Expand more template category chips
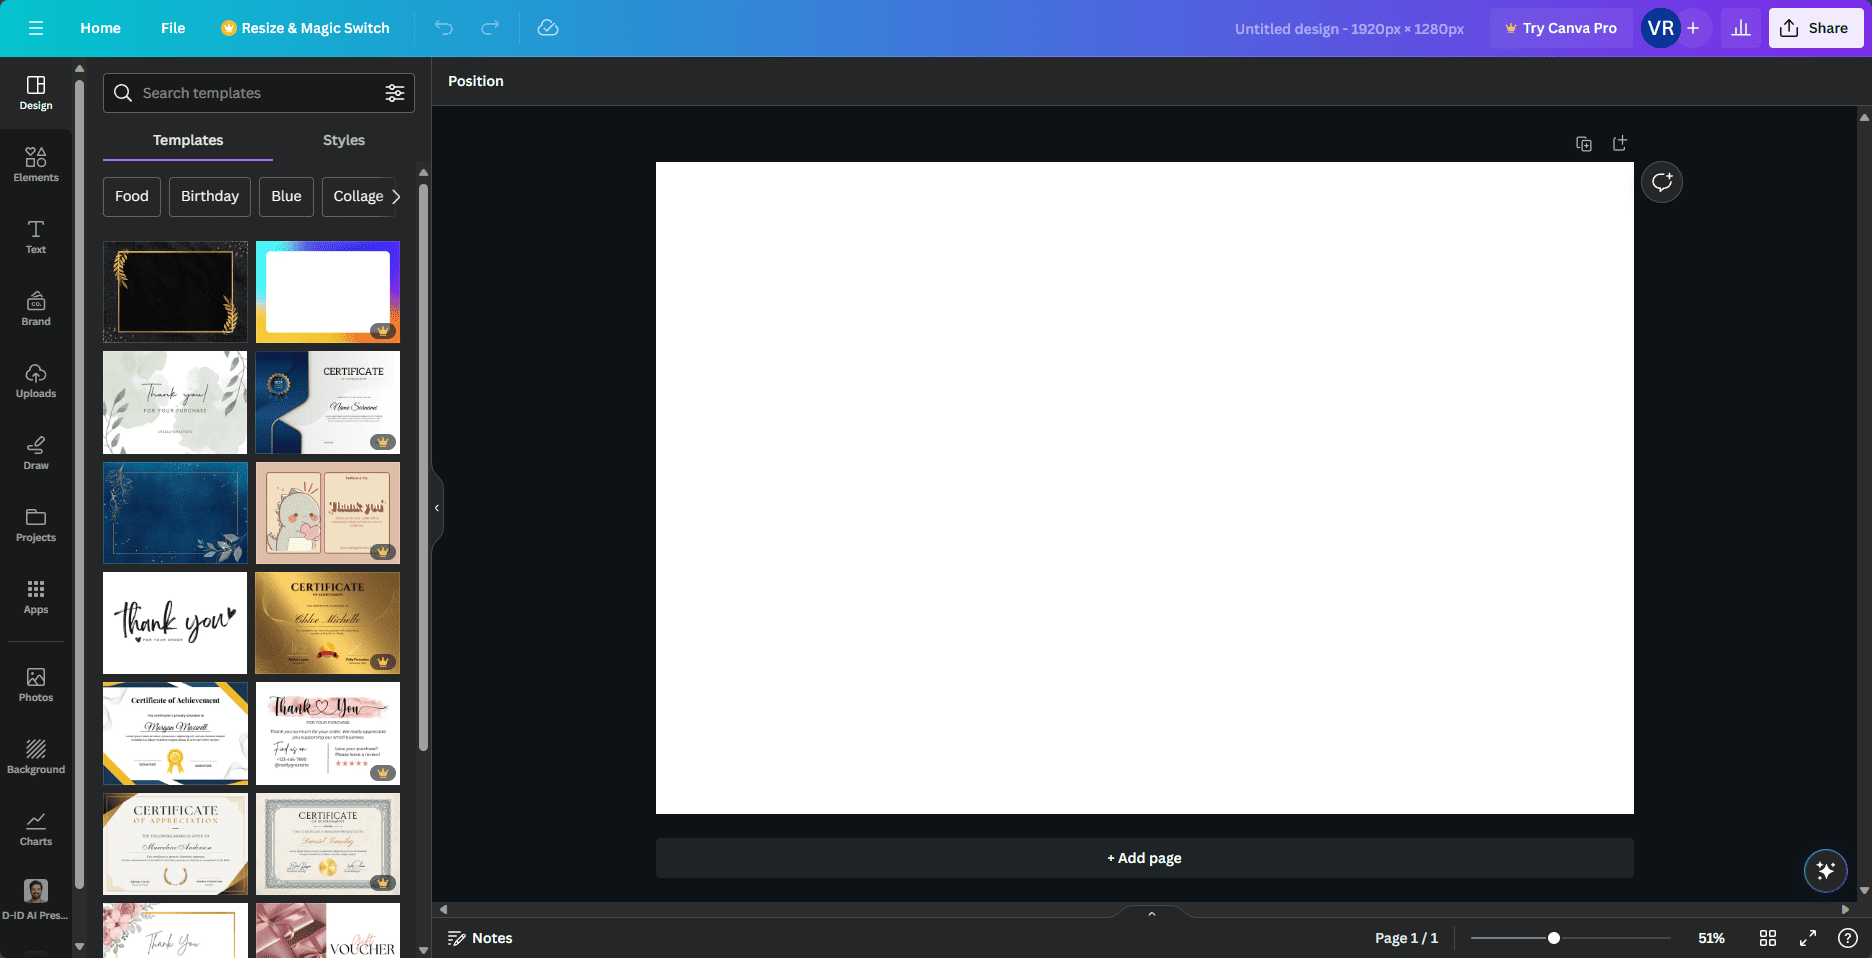Screen dimensions: 1872x958 396,197
